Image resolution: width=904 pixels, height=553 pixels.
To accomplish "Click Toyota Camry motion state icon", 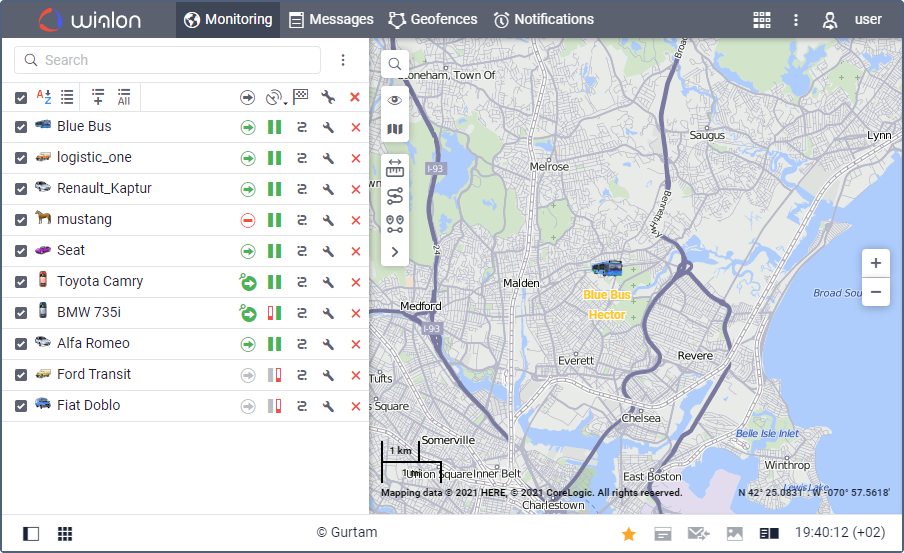I will click(x=248, y=282).
